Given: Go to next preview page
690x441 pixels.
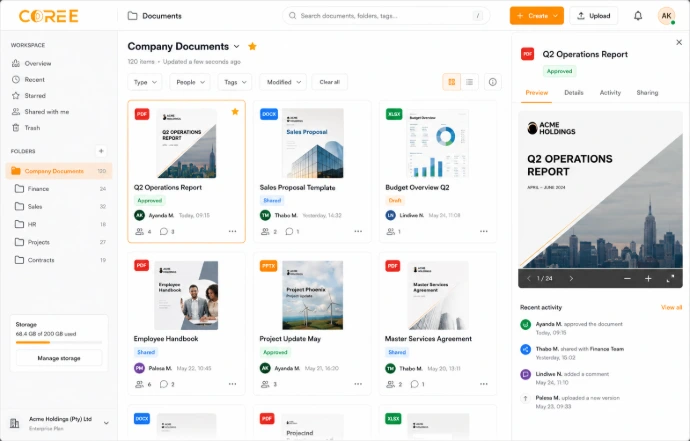Looking at the screenshot, I should (571, 278).
